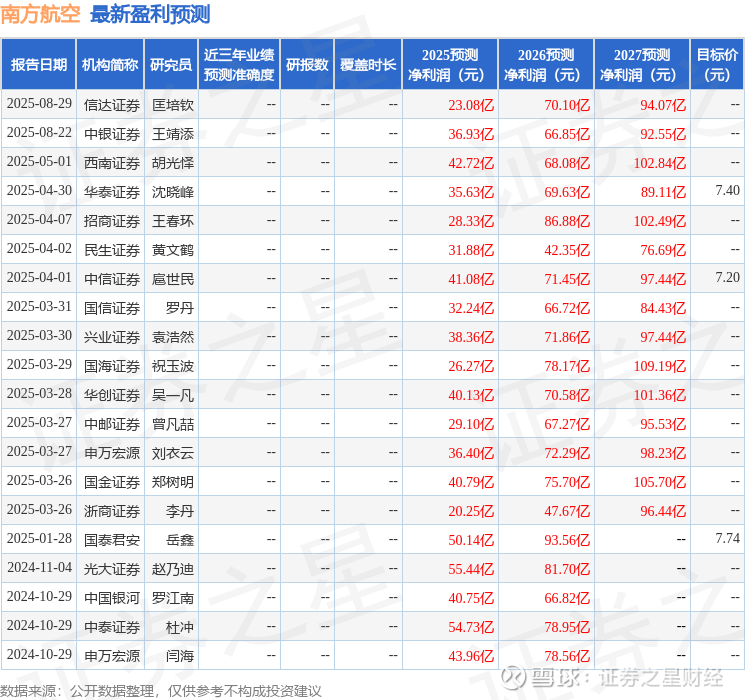Select the 国信证券 institution cell
The height and width of the screenshot is (700, 745).
[112, 307]
